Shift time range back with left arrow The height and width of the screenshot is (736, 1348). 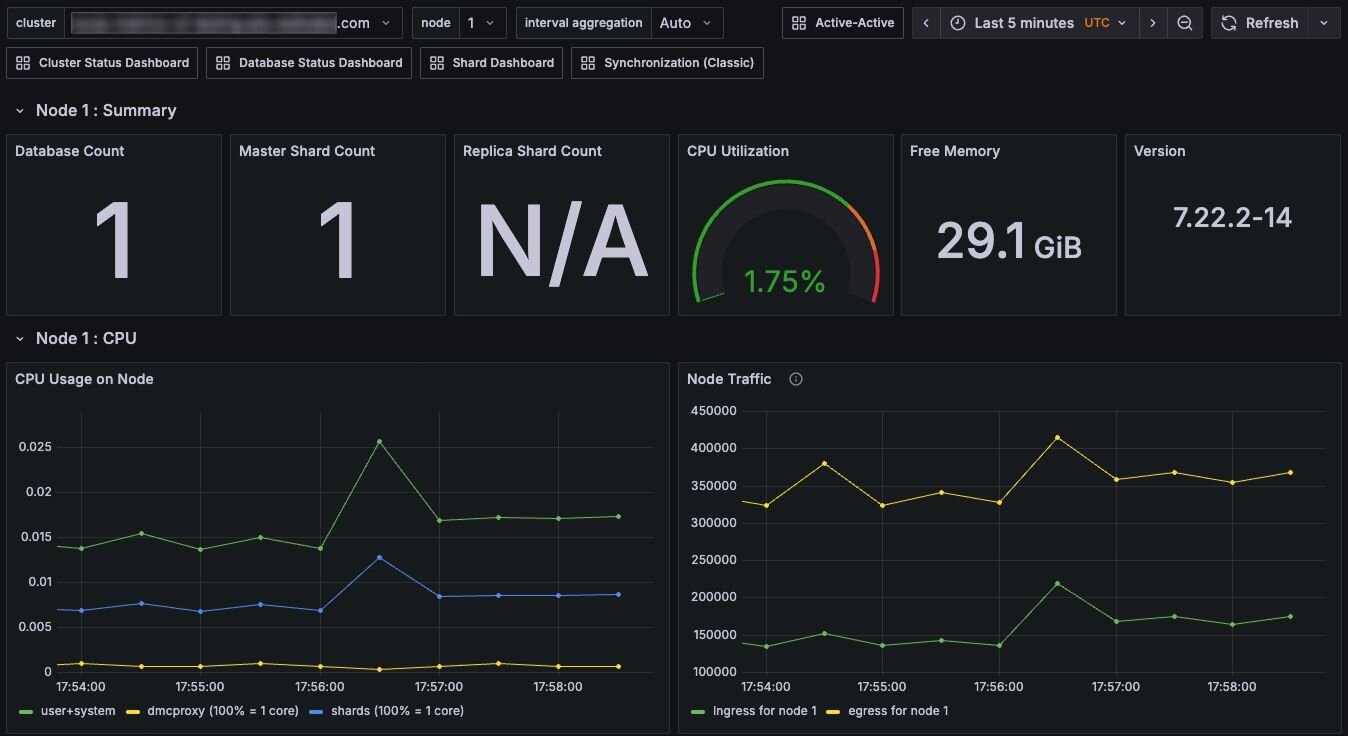point(925,22)
